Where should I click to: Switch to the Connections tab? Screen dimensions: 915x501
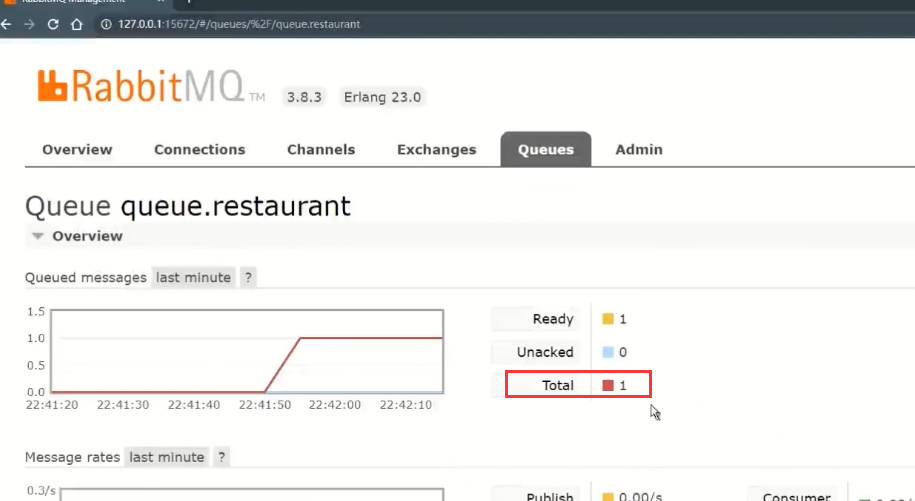pos(200,150)
